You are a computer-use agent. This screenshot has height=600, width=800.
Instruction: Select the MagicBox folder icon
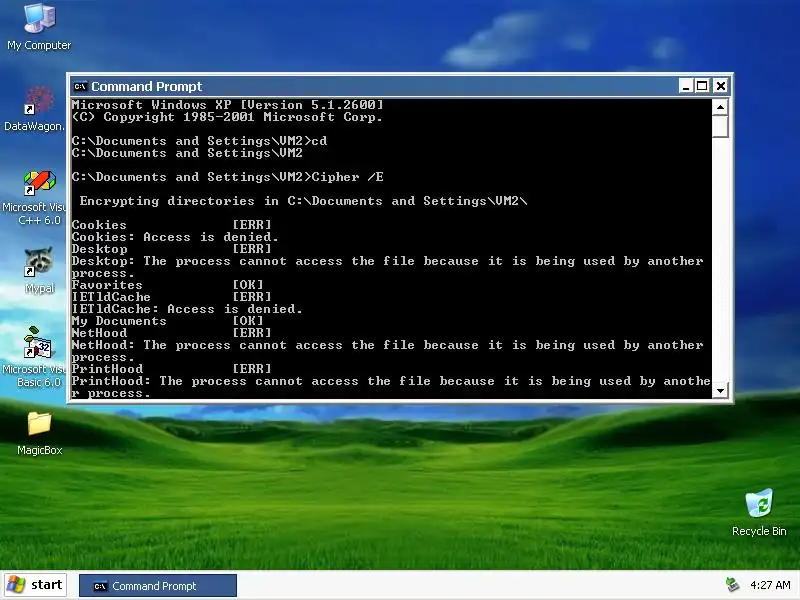tap(39, 434)
